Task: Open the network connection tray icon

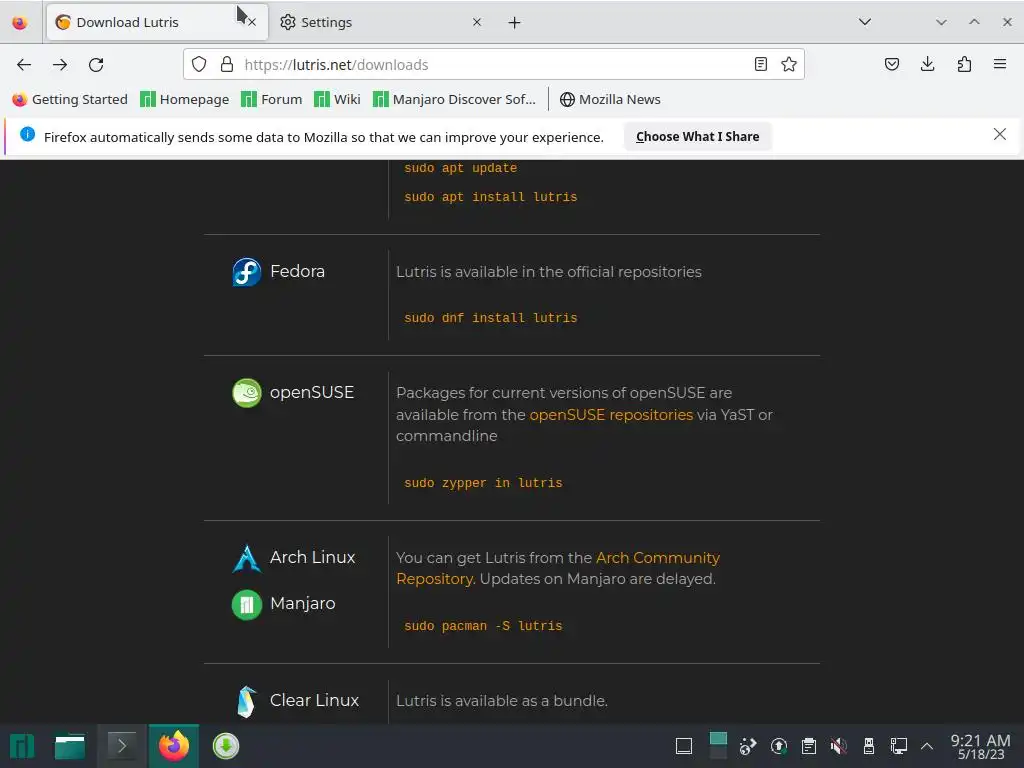Action: click(x=899, y=746)
